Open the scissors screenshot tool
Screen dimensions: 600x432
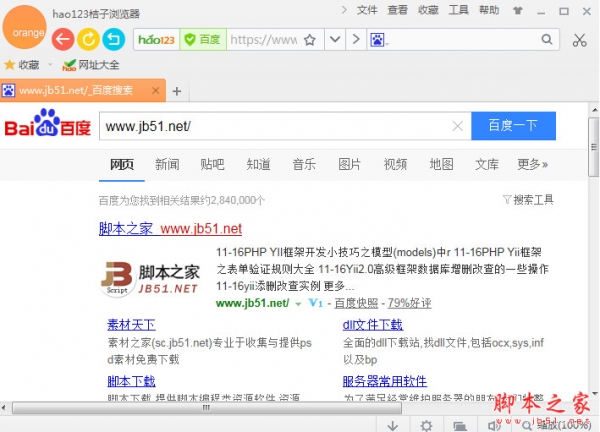coord(579,39)
